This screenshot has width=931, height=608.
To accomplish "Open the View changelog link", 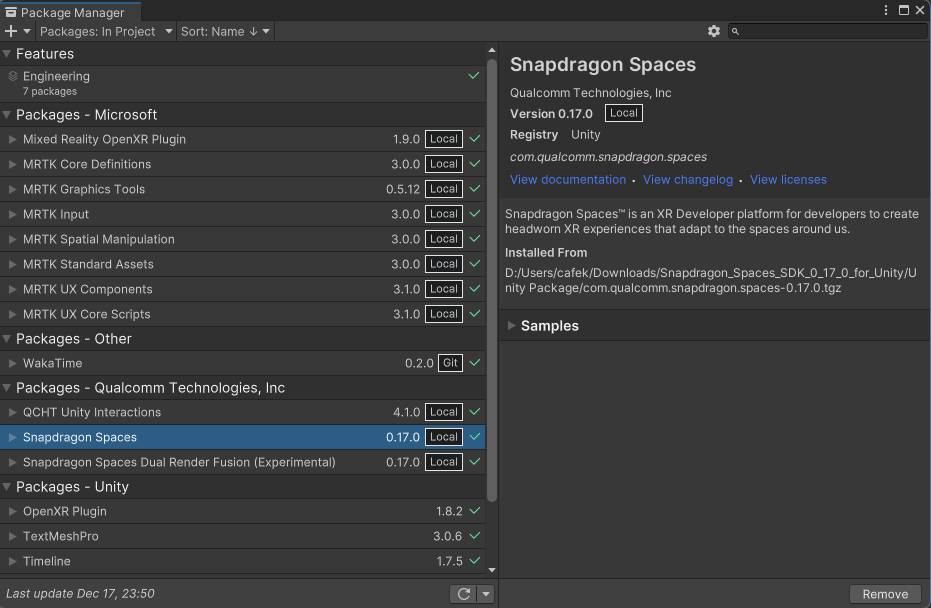I will tap(688, 180).
